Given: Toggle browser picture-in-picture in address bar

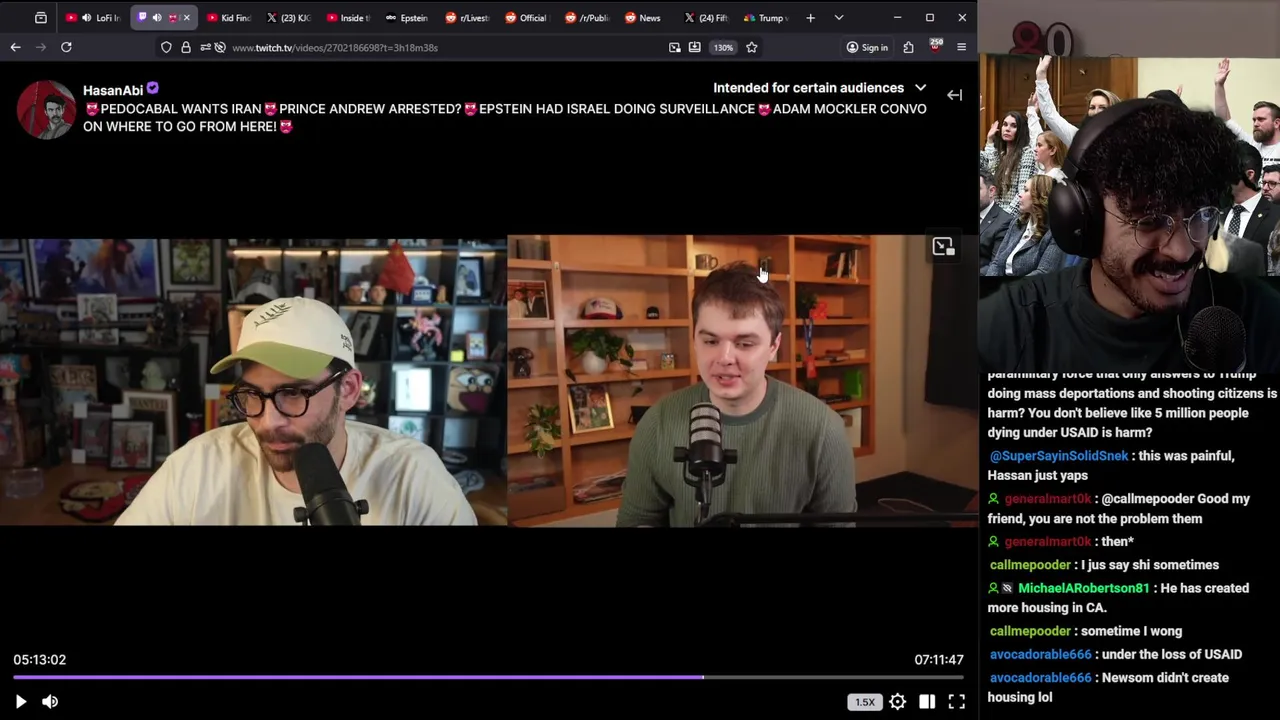Looking at the screenshot, I should [x=675, y=47].
